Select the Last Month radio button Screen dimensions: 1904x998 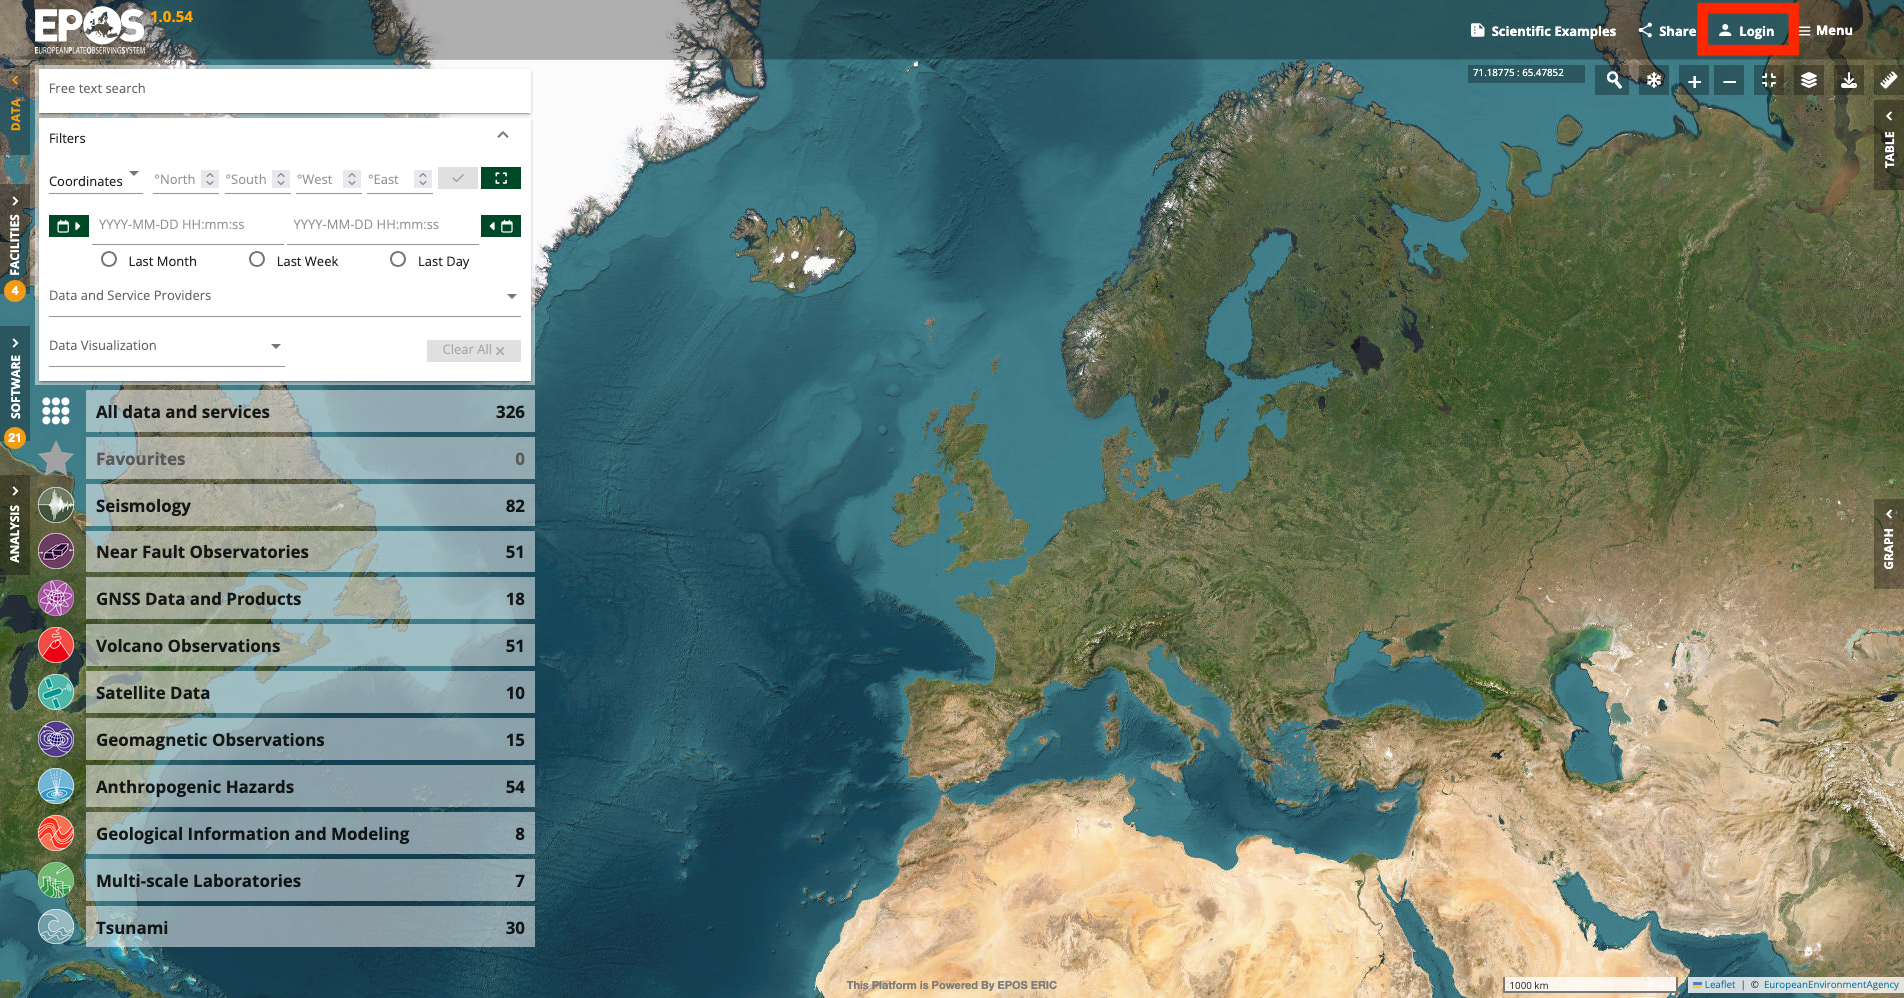[109, 260]
